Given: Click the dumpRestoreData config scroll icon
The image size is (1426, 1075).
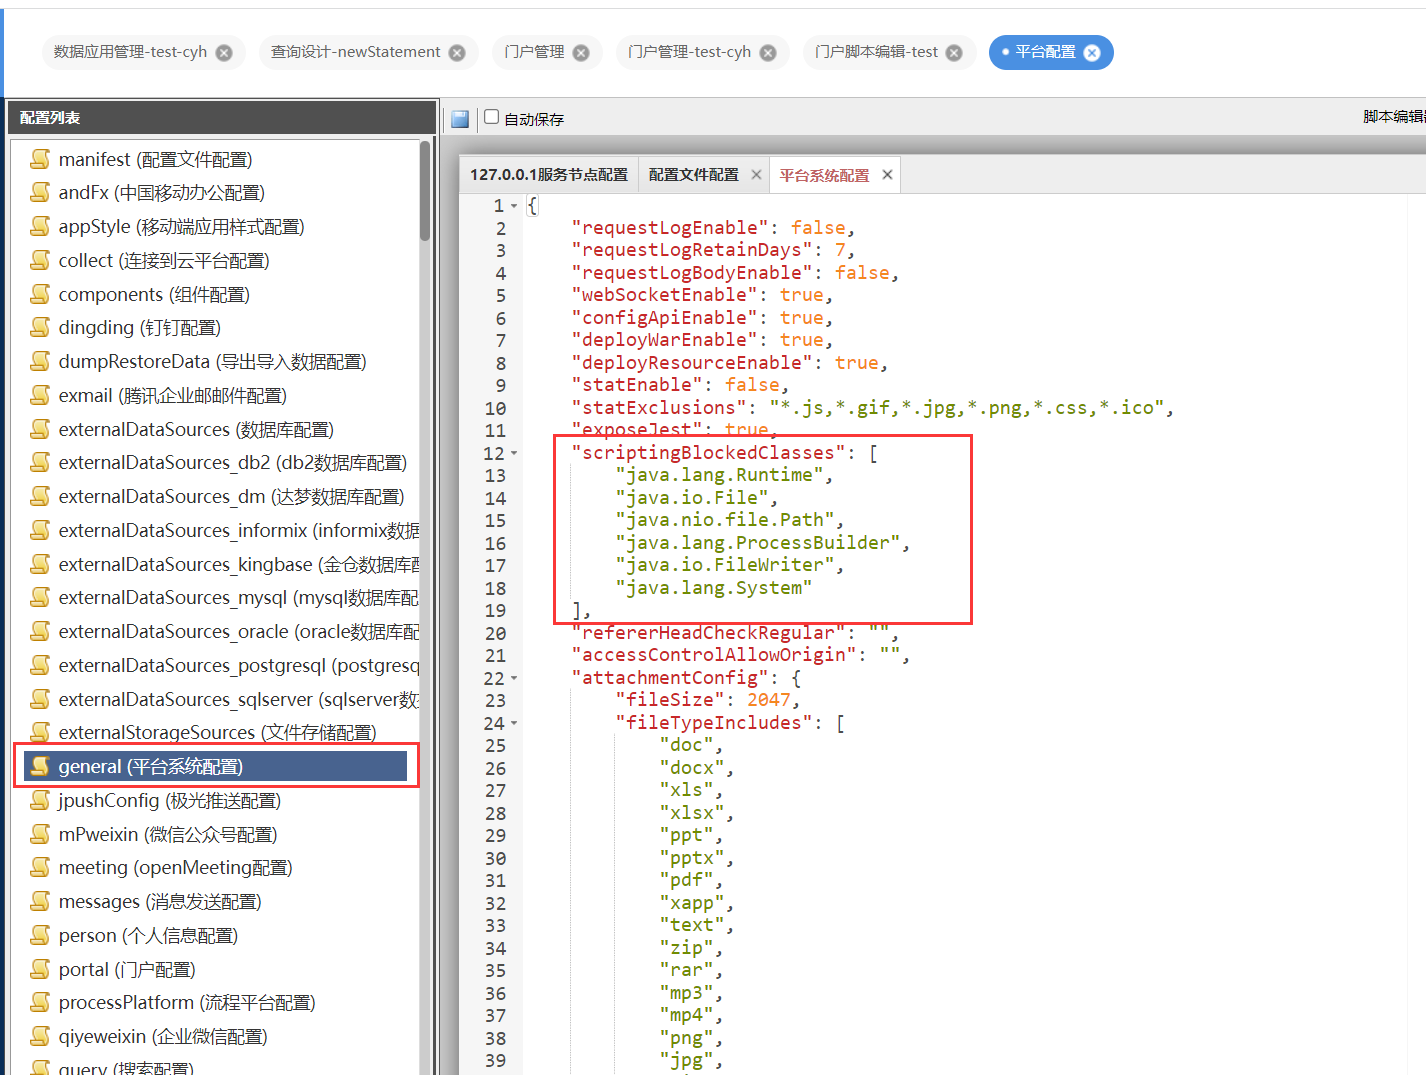Looking at the screenshot, I should (40, 361).
